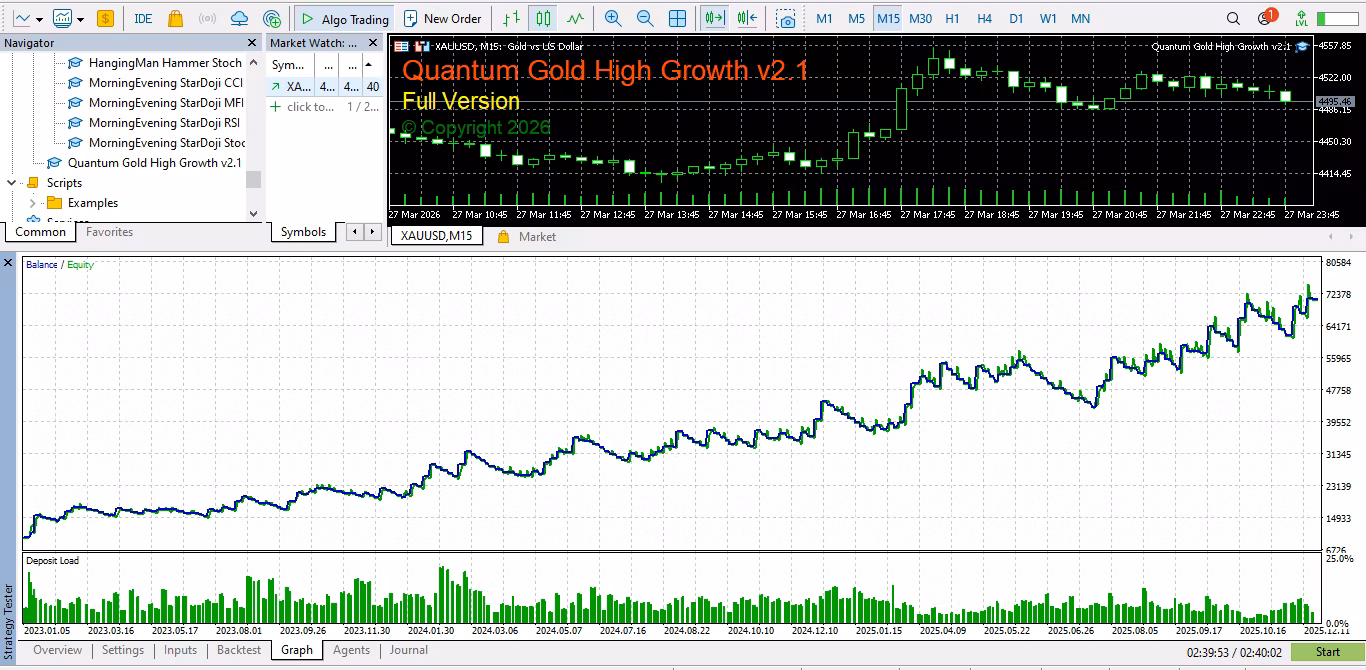Collapse the Scripts tree node
The image size is (1366, 670).
pyautogui.click(x=11, y=183)
